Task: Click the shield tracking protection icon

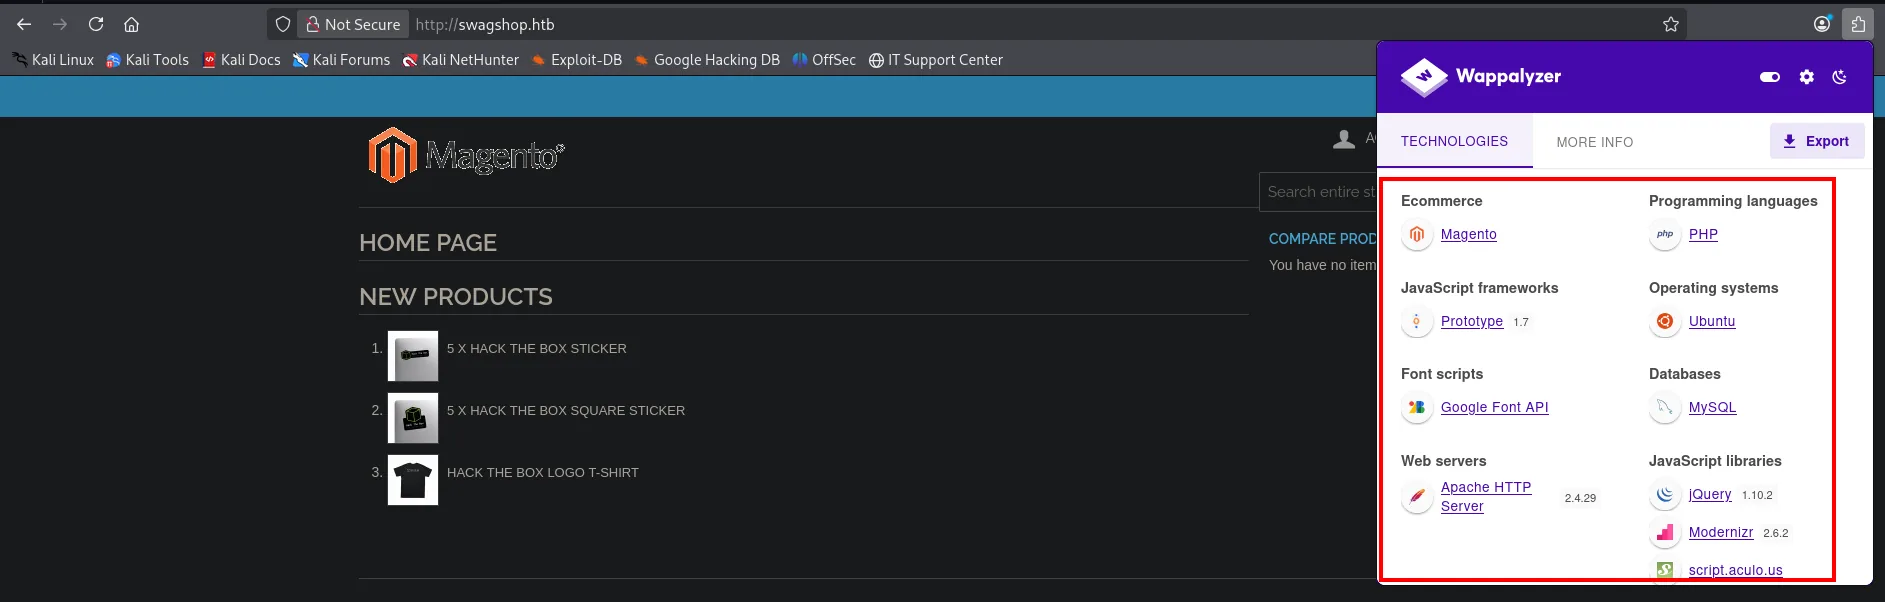Action: tap(283, 24)
